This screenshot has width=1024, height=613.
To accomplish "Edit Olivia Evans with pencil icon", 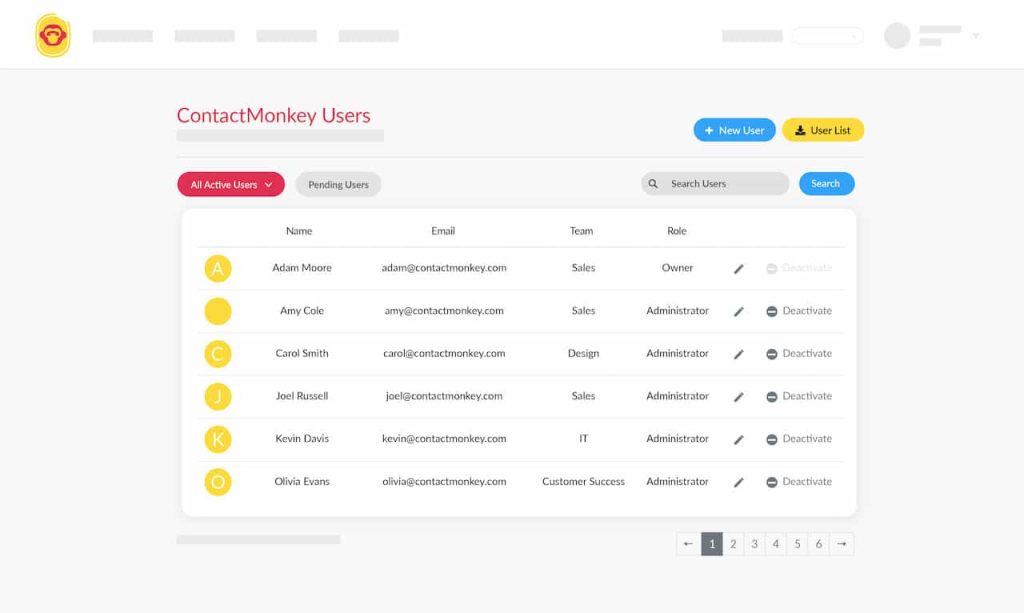I will click(x=739, y=482).
